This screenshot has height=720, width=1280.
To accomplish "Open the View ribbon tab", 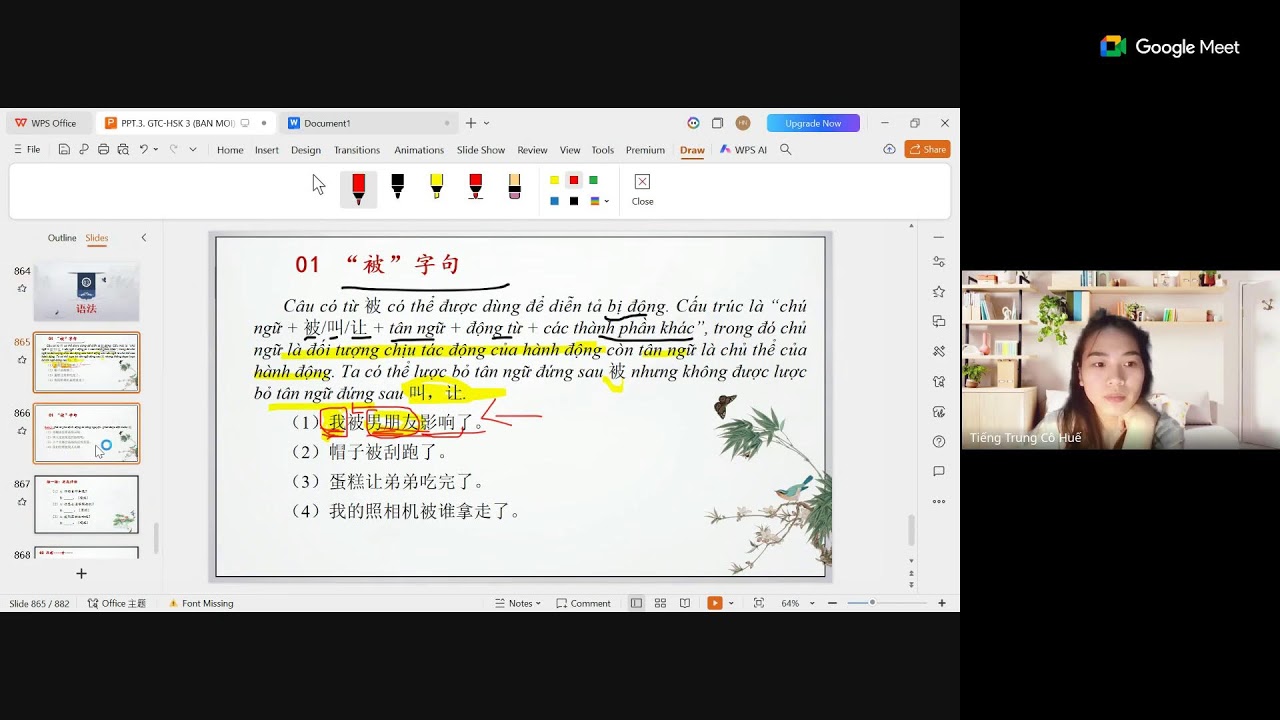I will 570,150.
